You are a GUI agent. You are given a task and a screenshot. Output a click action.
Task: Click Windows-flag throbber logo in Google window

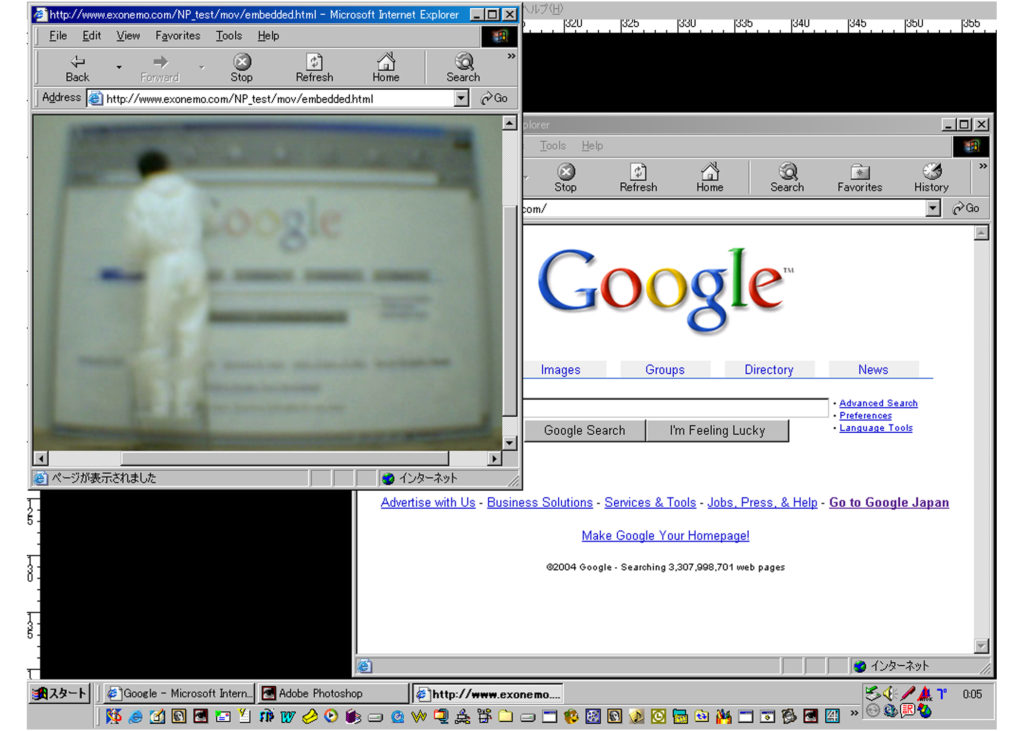[971, 146]
